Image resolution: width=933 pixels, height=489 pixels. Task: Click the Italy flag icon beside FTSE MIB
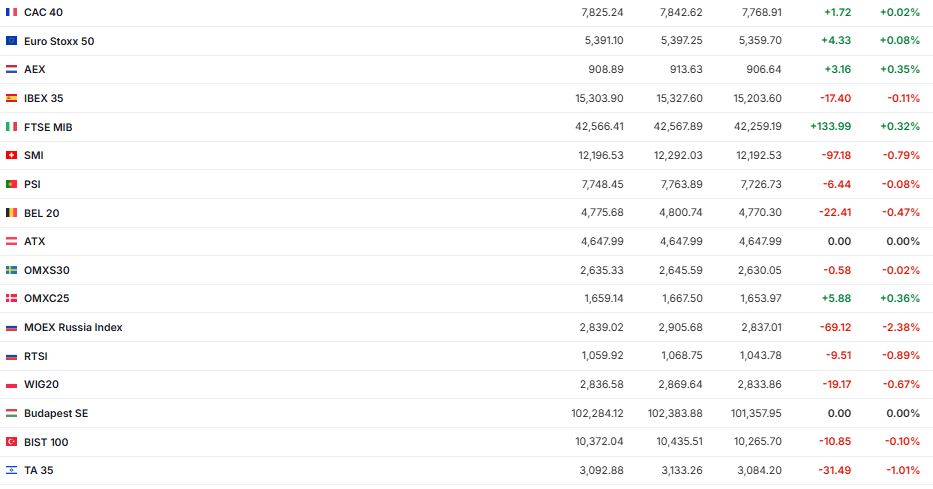click(11, 127)
